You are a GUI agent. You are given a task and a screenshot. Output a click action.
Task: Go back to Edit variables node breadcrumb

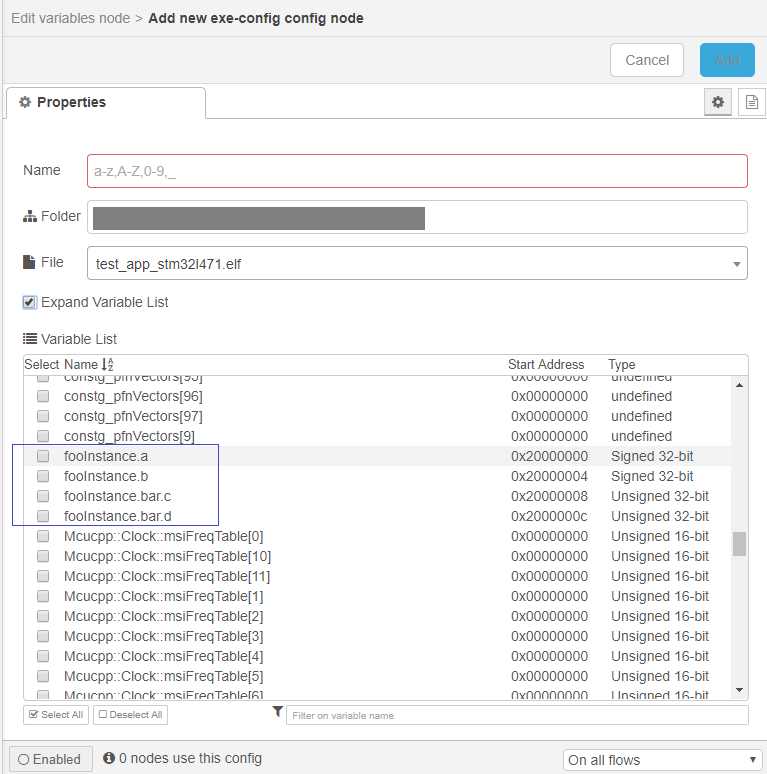[x=71, y=18]
